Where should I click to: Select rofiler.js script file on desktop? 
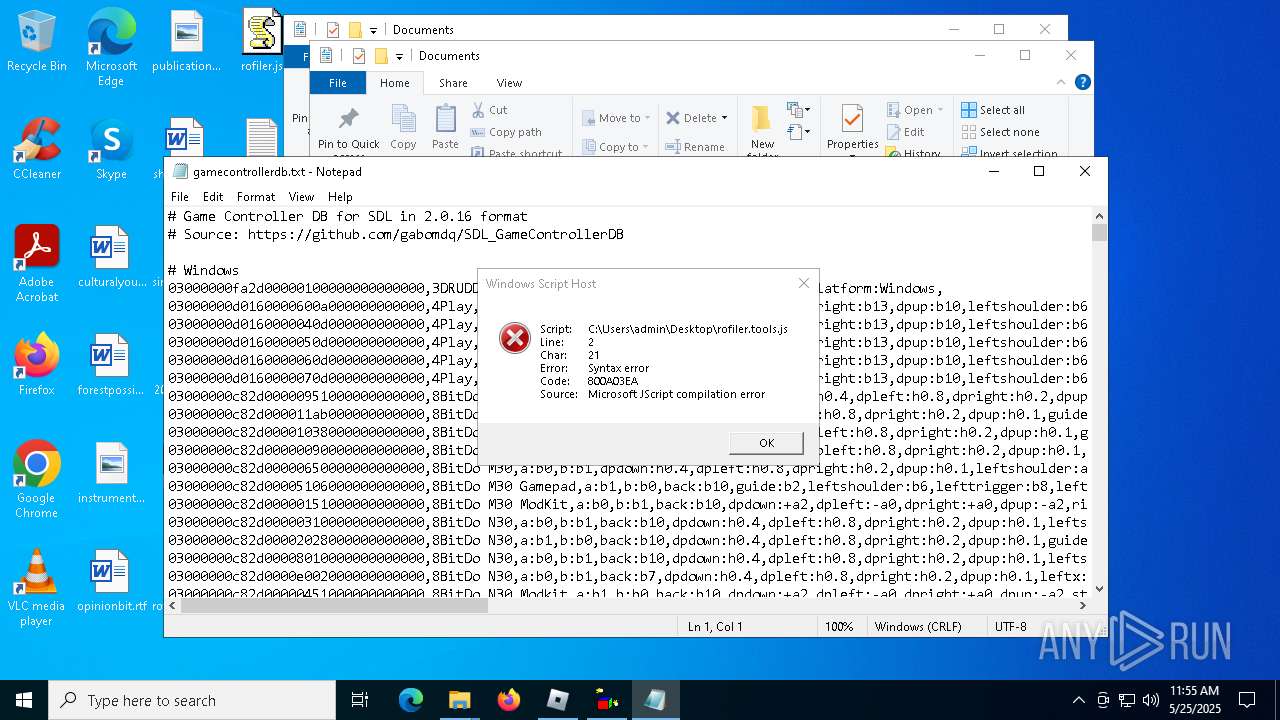[262, 42]
